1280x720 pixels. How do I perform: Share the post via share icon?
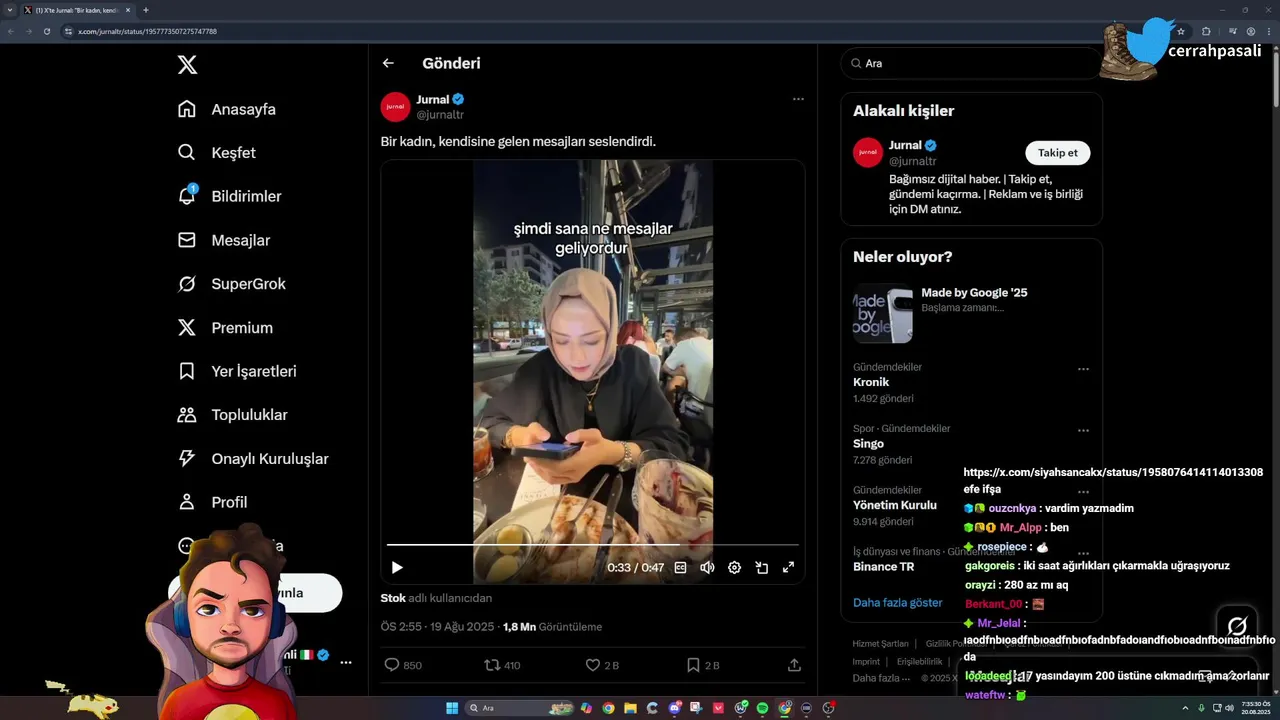794,665
